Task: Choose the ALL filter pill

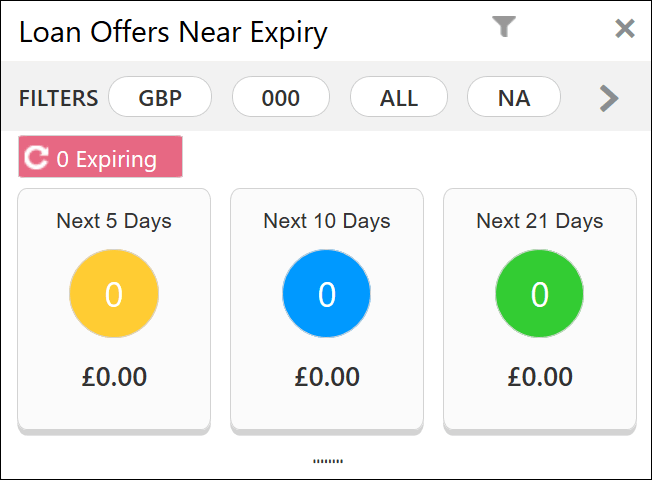Action: [399, 97]
